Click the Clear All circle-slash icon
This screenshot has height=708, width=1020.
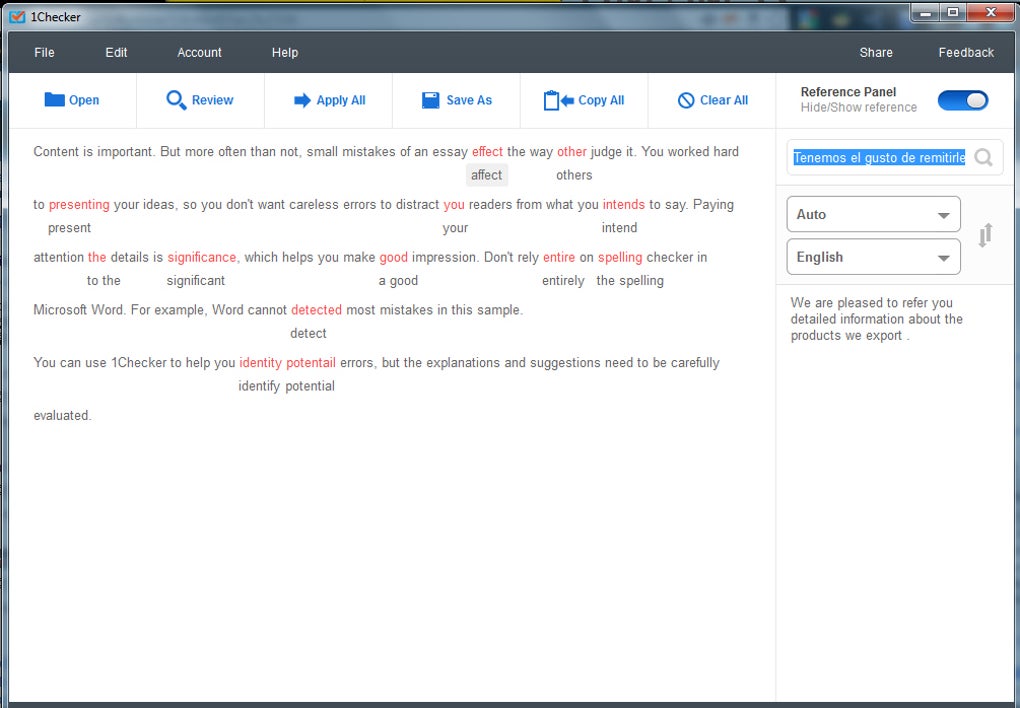click(x=686, y=100)
